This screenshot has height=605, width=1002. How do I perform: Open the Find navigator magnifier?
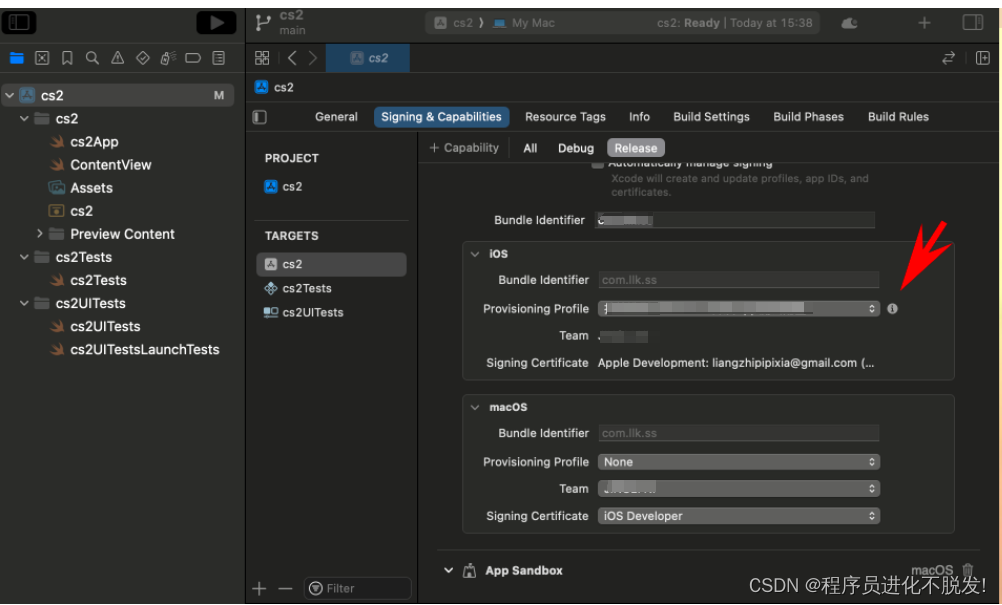(92, 58)
